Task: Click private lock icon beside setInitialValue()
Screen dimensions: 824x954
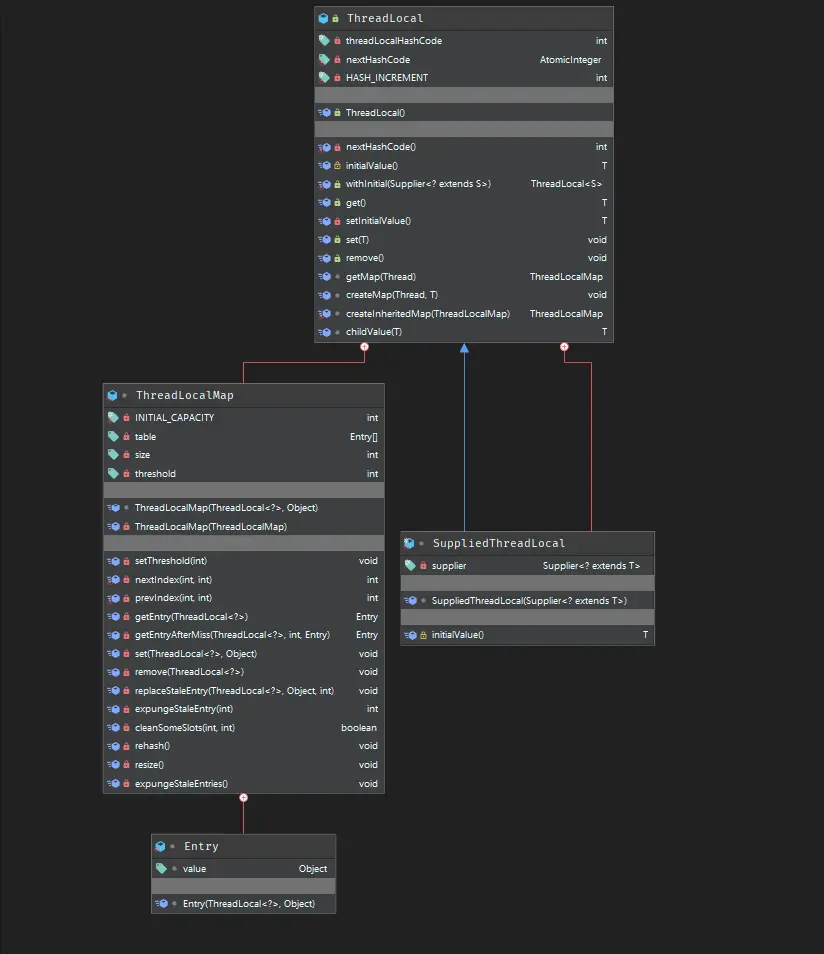Action: point(337,221)
